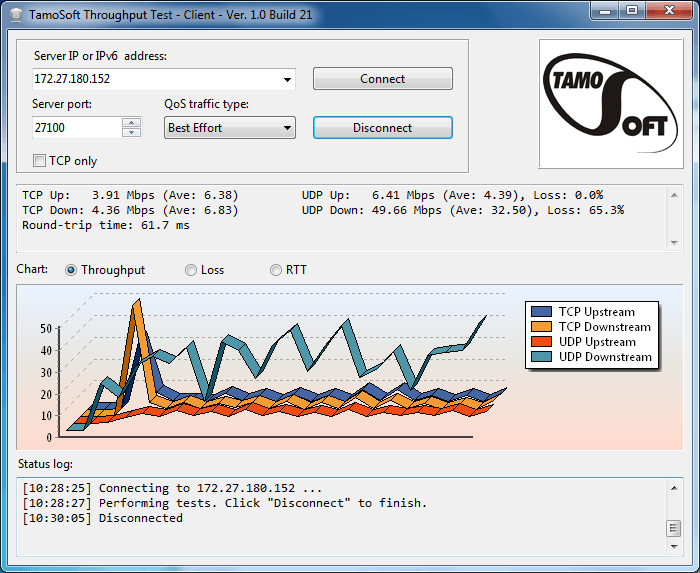Image resolution: width=700 pixels, height=573 pixels.
Task: Close the Throughput Test window
Action: click(x=669, y=11)
